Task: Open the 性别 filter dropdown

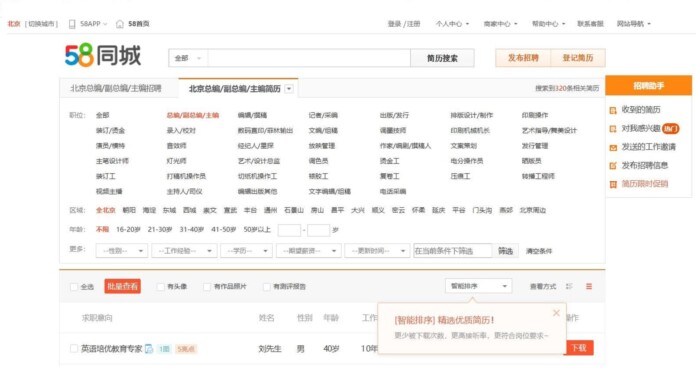Action: tap(122, 251)
